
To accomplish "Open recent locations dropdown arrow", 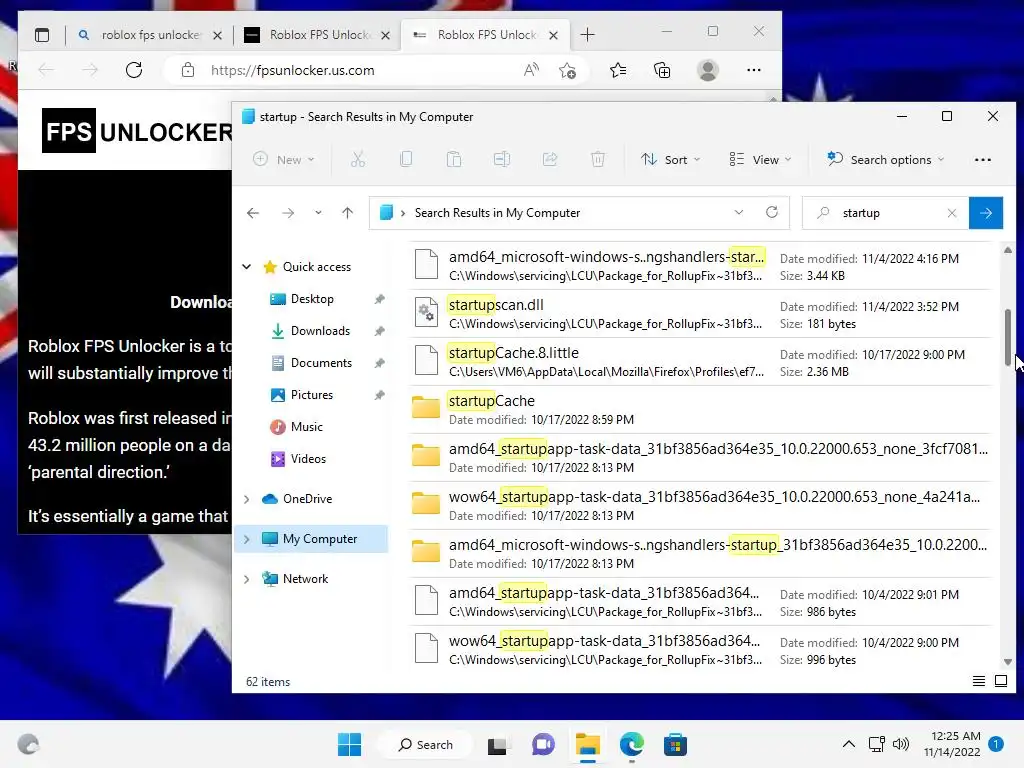I will tap(318, 213).
